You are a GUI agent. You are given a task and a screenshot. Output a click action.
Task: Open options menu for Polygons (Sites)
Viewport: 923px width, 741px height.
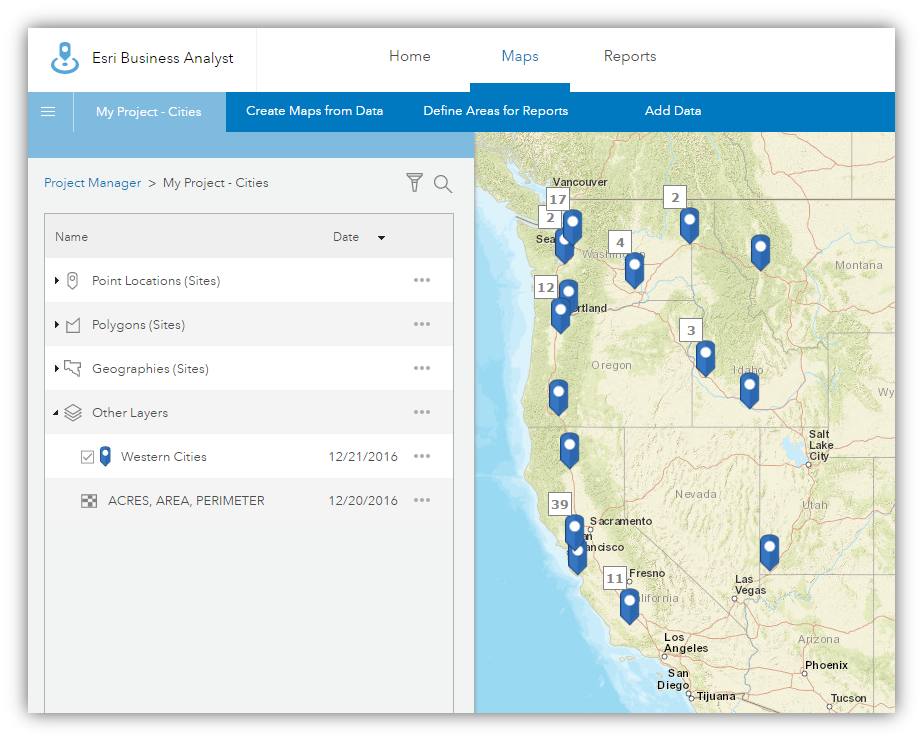(x=421, y=324)
